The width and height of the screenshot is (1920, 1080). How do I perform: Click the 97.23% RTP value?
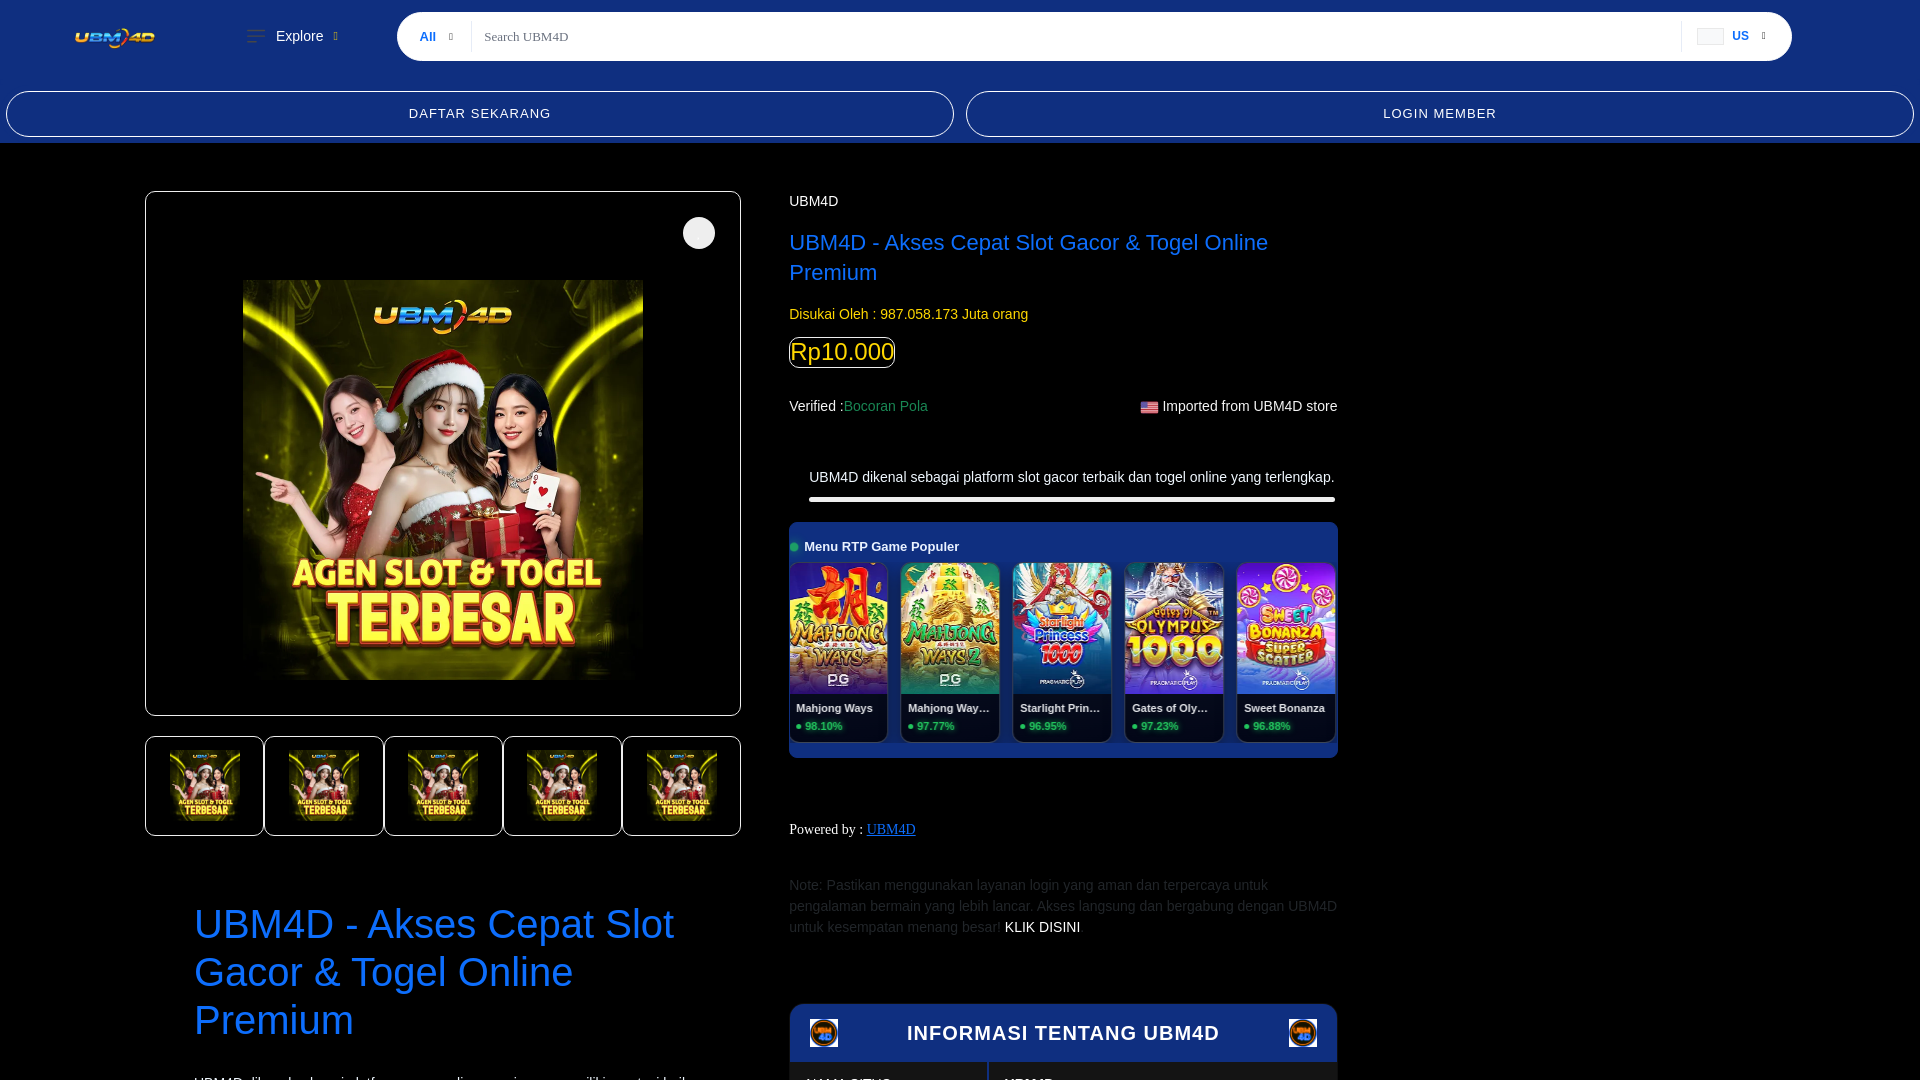pyautogui.click(x=1160, y=726)
